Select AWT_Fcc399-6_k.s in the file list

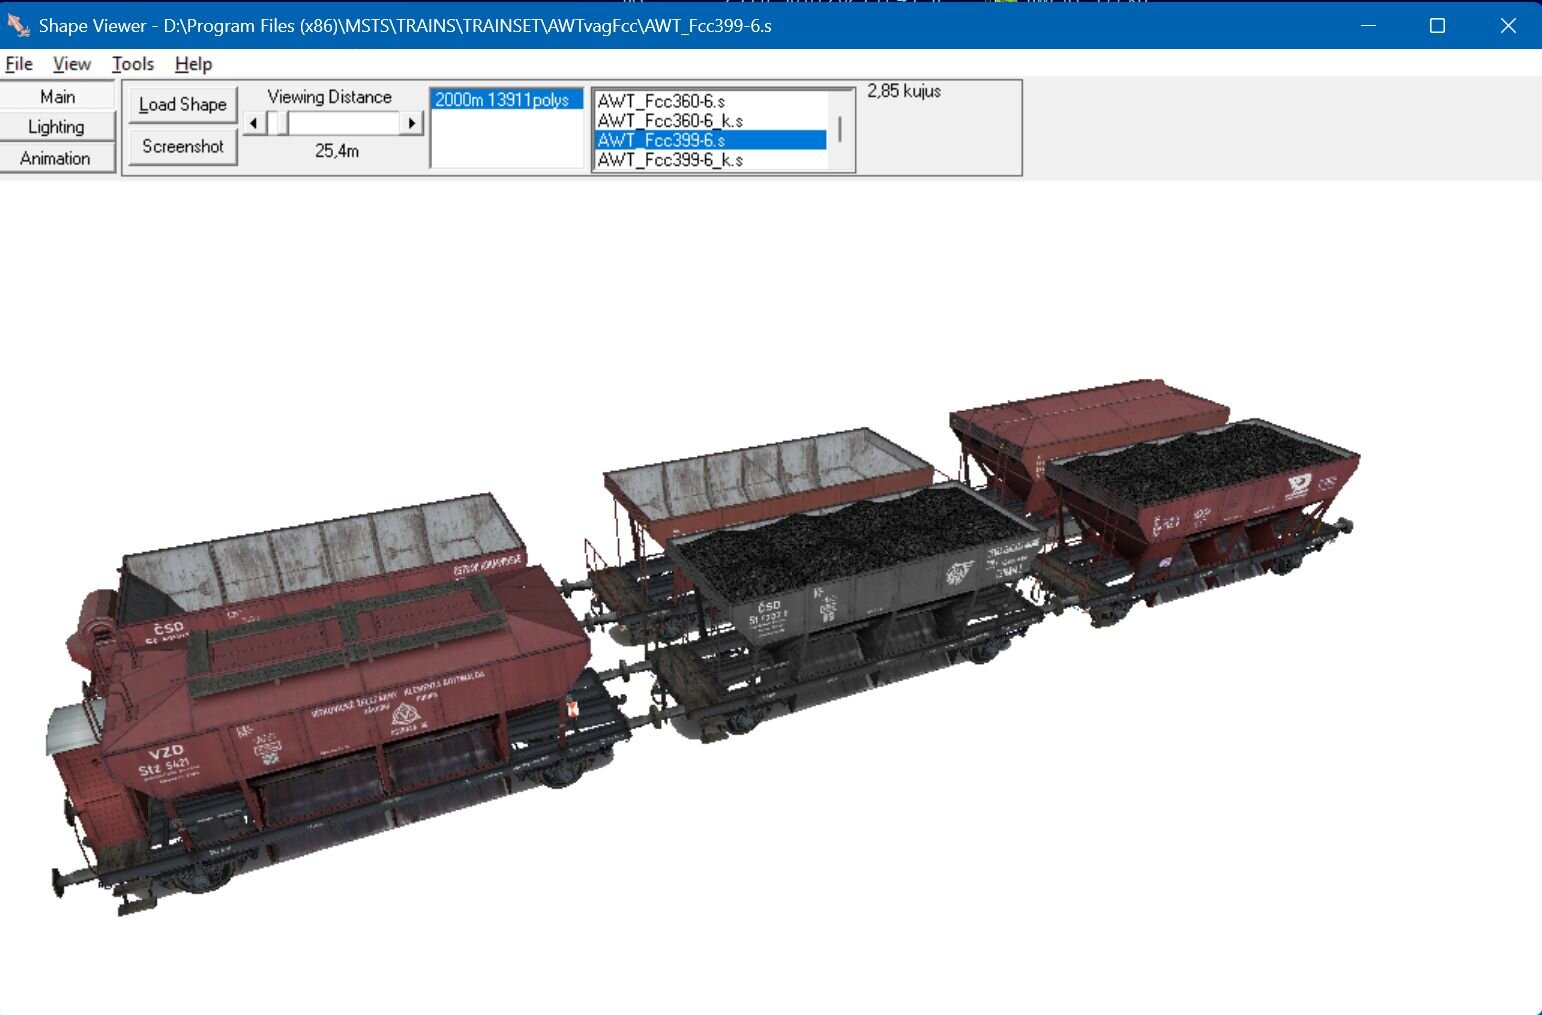670,160
